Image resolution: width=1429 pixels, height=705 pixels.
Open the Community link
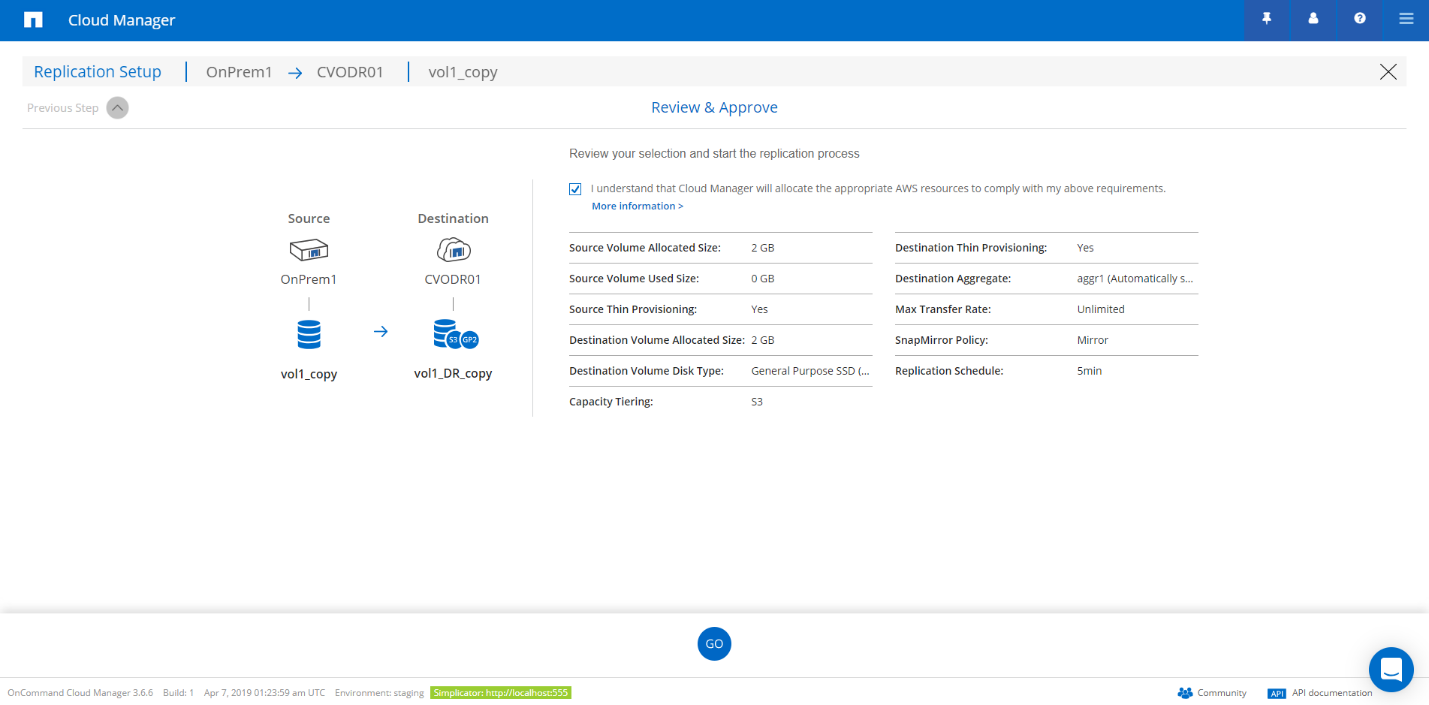click(x=1212, y=693)
